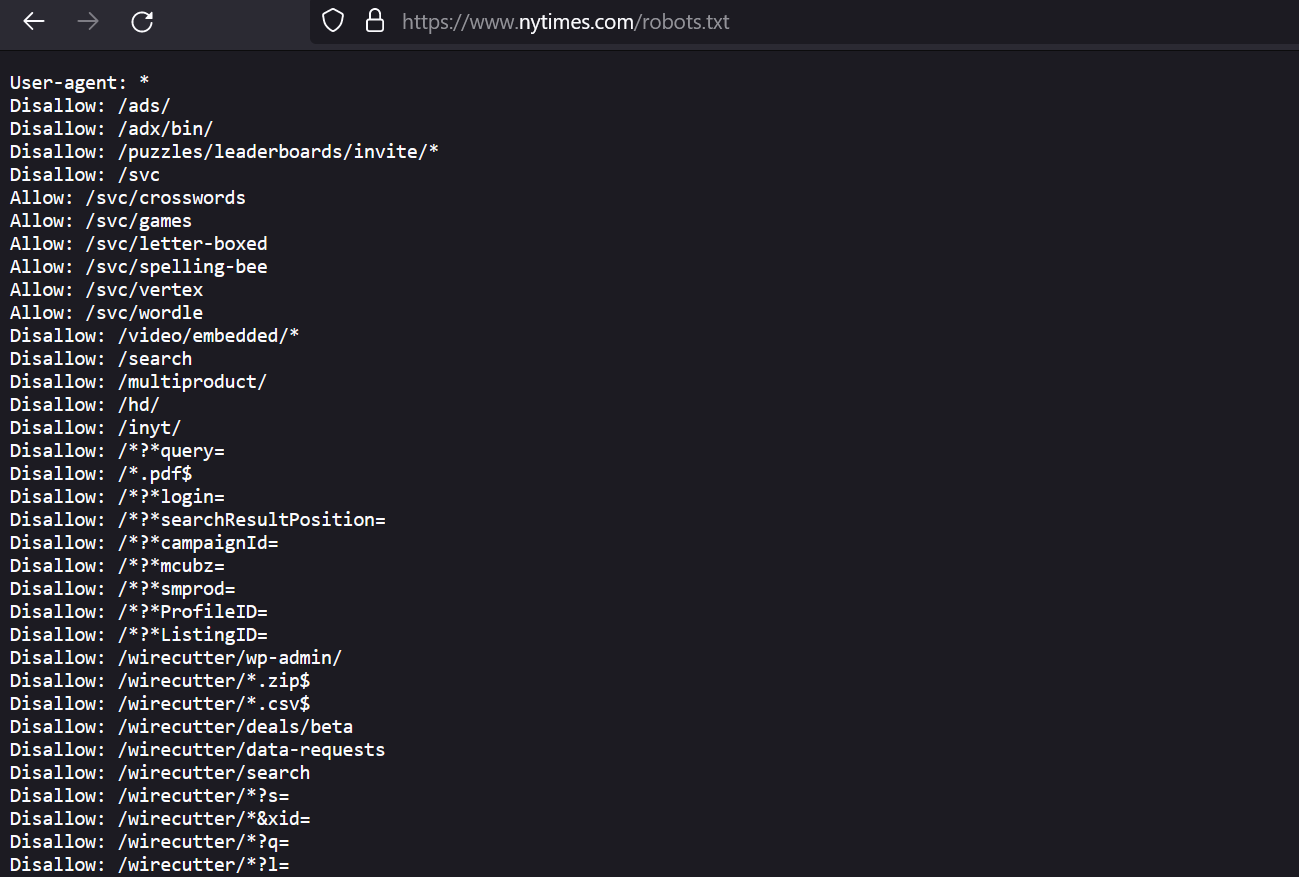The image size is (1299, 877).
Task: Go back with the browser back arrow
Action: [34, 21]
